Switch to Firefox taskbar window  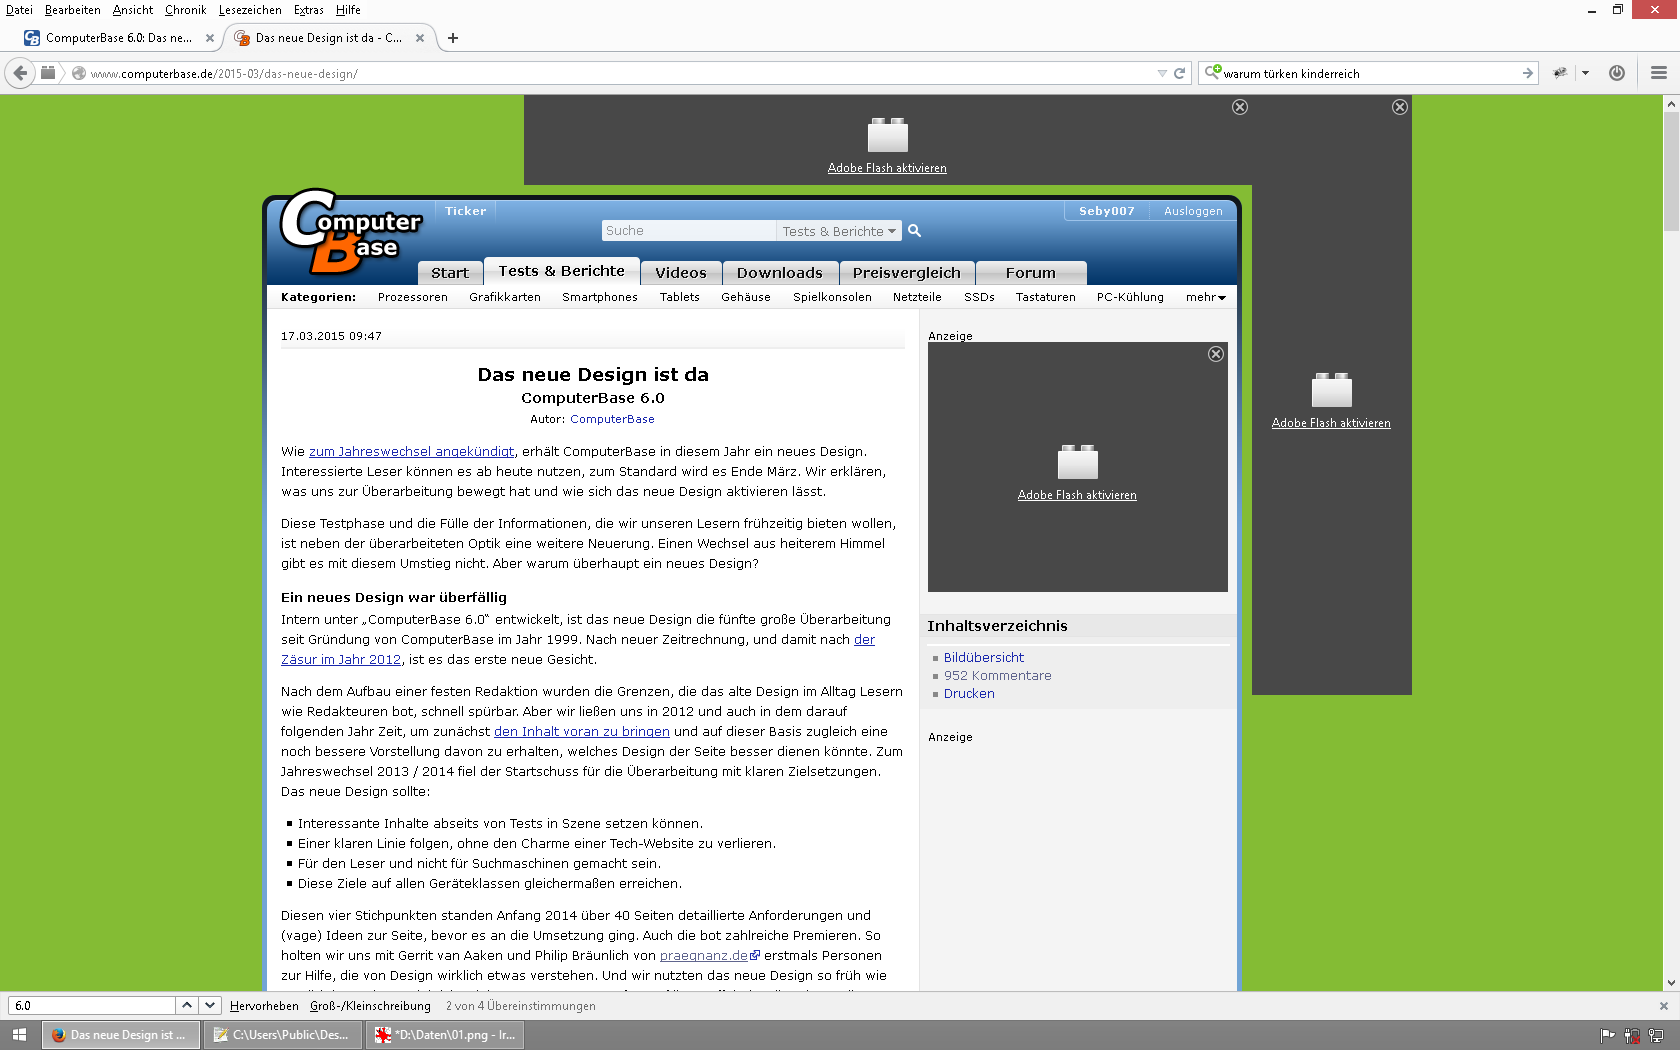click(x=122, y=1035)
